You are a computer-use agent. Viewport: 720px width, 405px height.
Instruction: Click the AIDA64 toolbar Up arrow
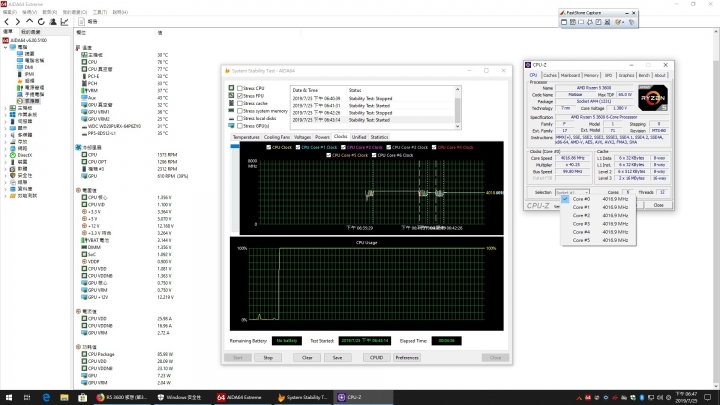click(29, 22)
